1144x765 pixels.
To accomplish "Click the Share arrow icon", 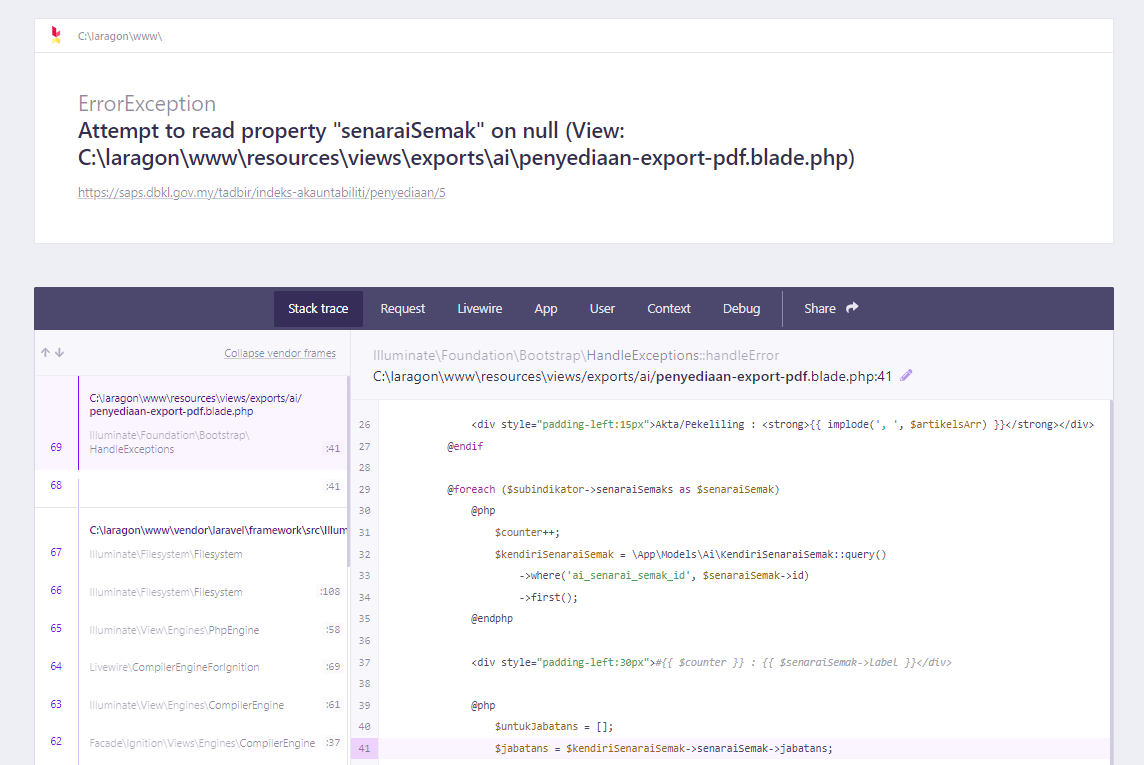I will pyautogui.click(x=852, y=308).
